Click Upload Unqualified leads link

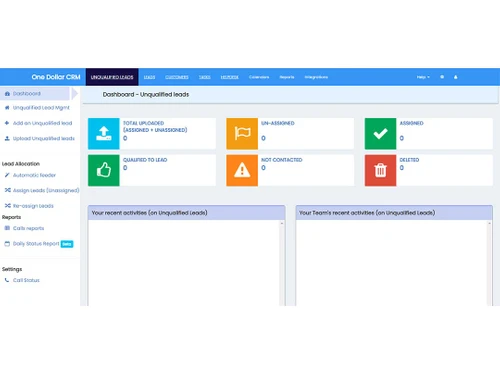coord(44,138)
